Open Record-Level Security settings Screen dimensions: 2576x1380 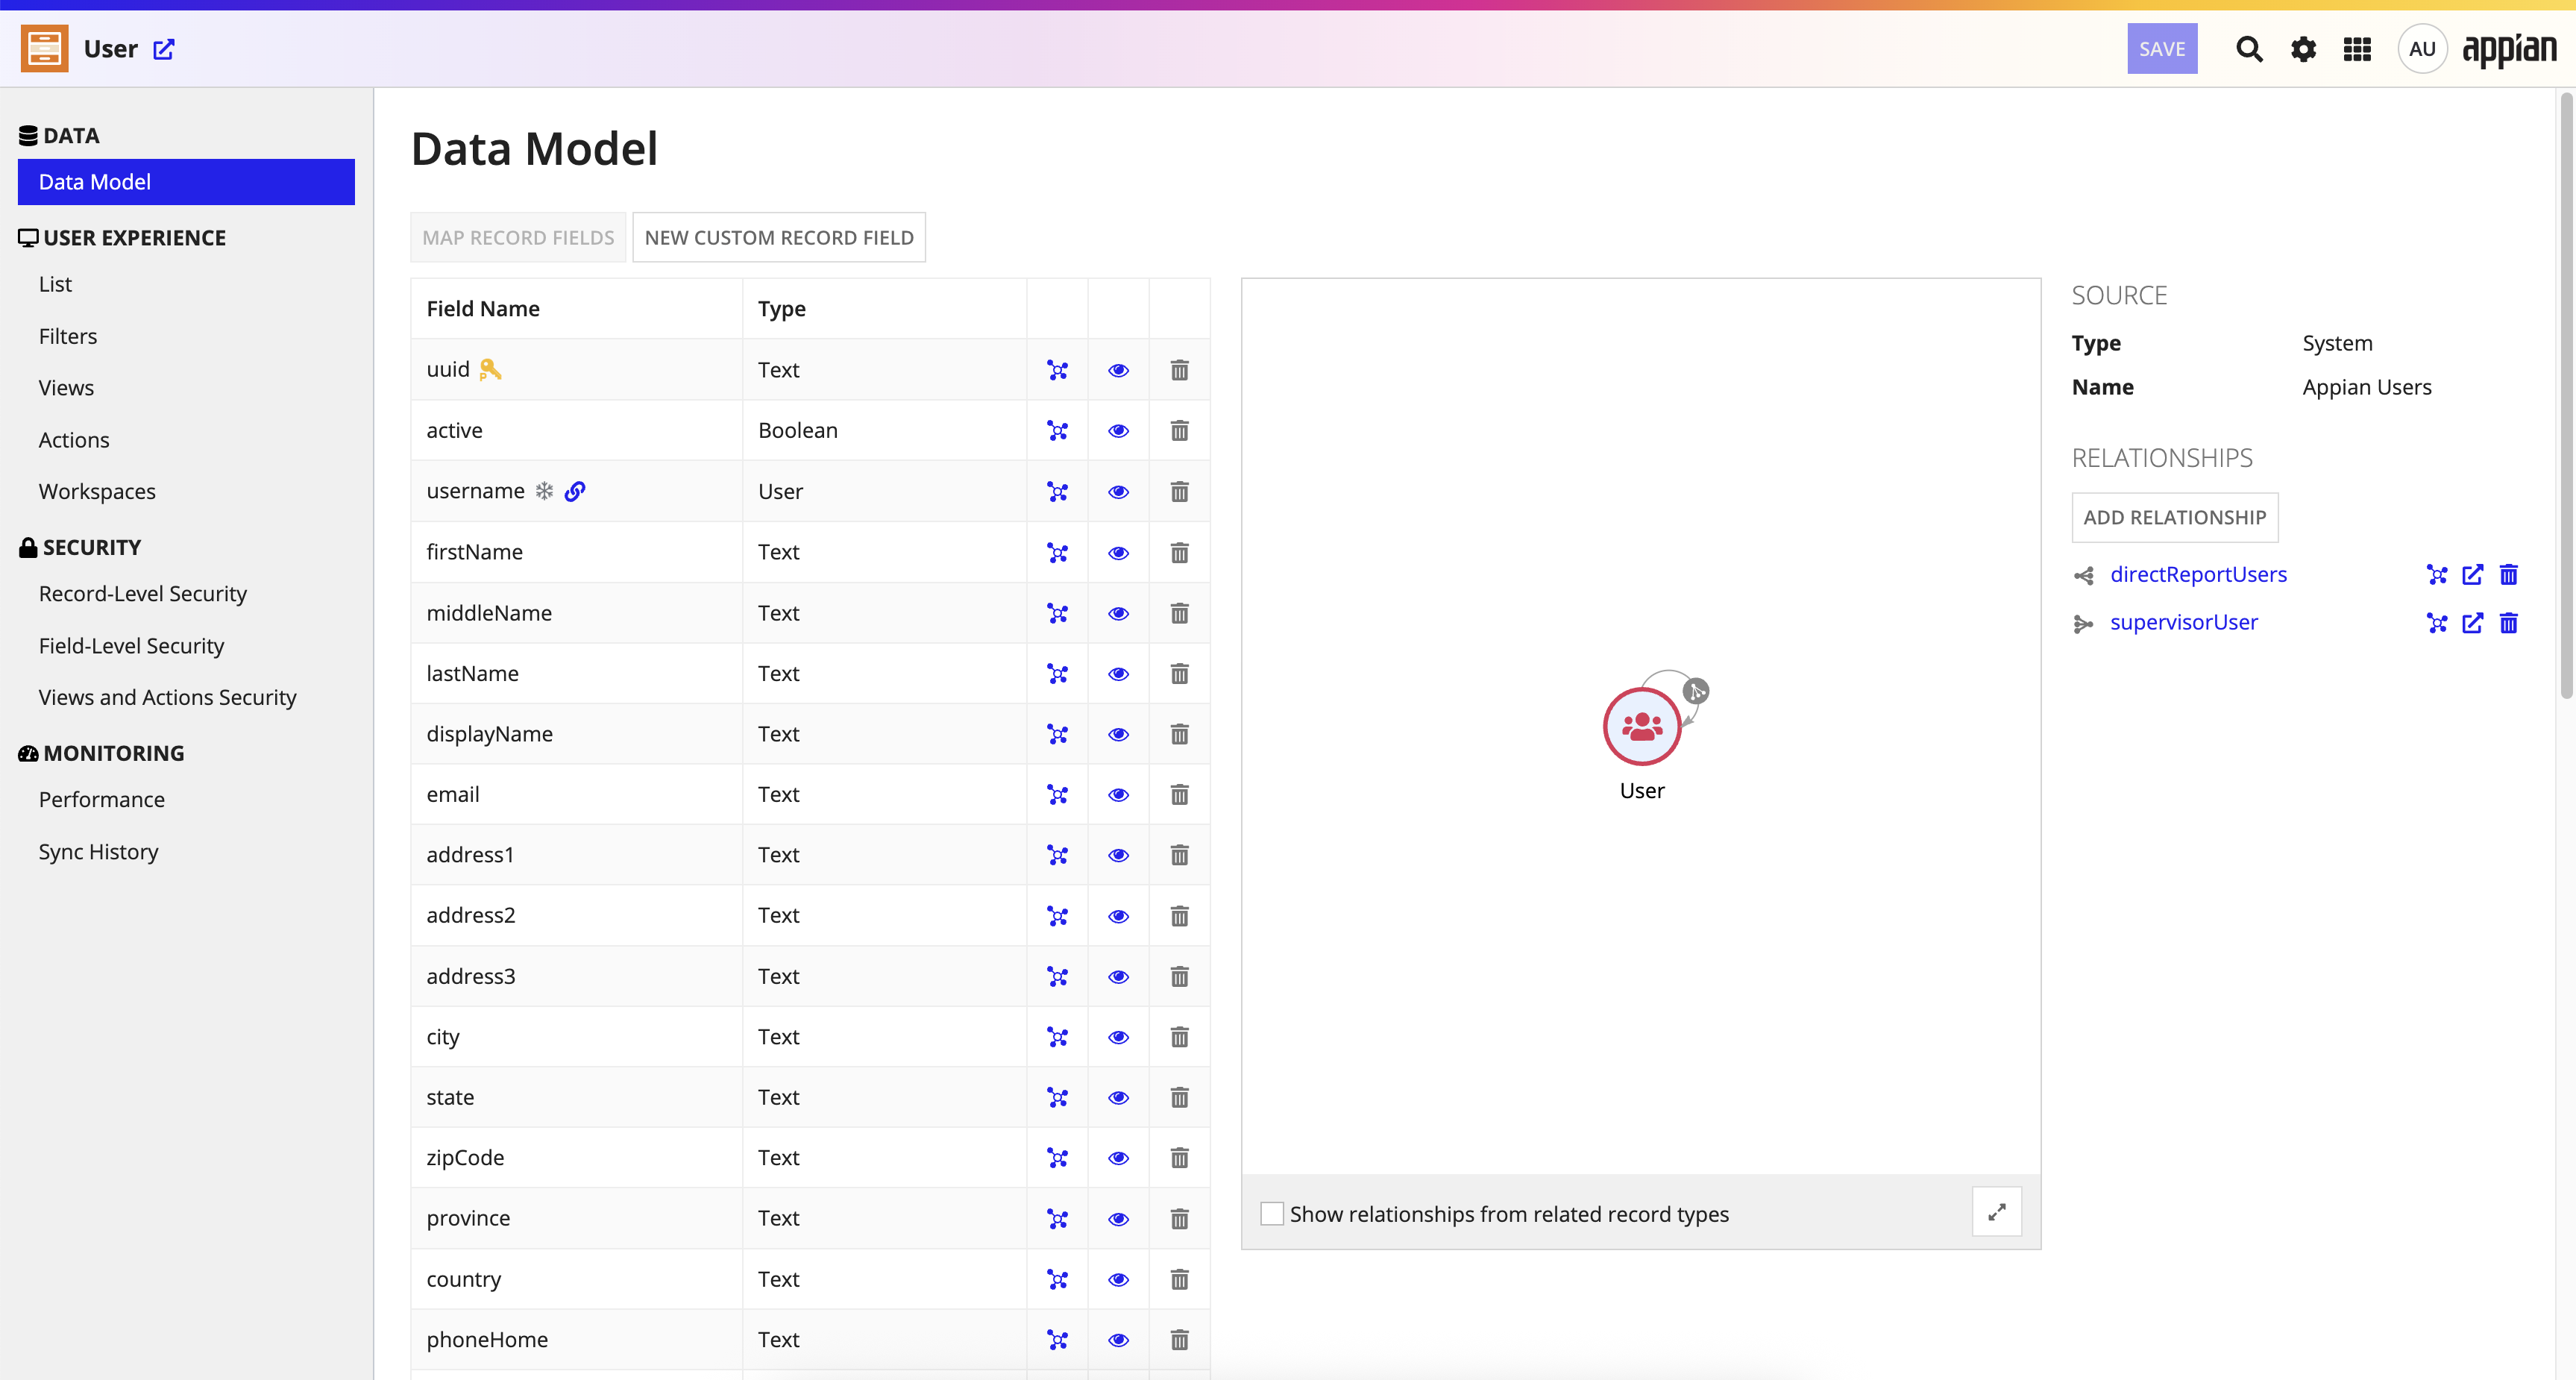143,594
